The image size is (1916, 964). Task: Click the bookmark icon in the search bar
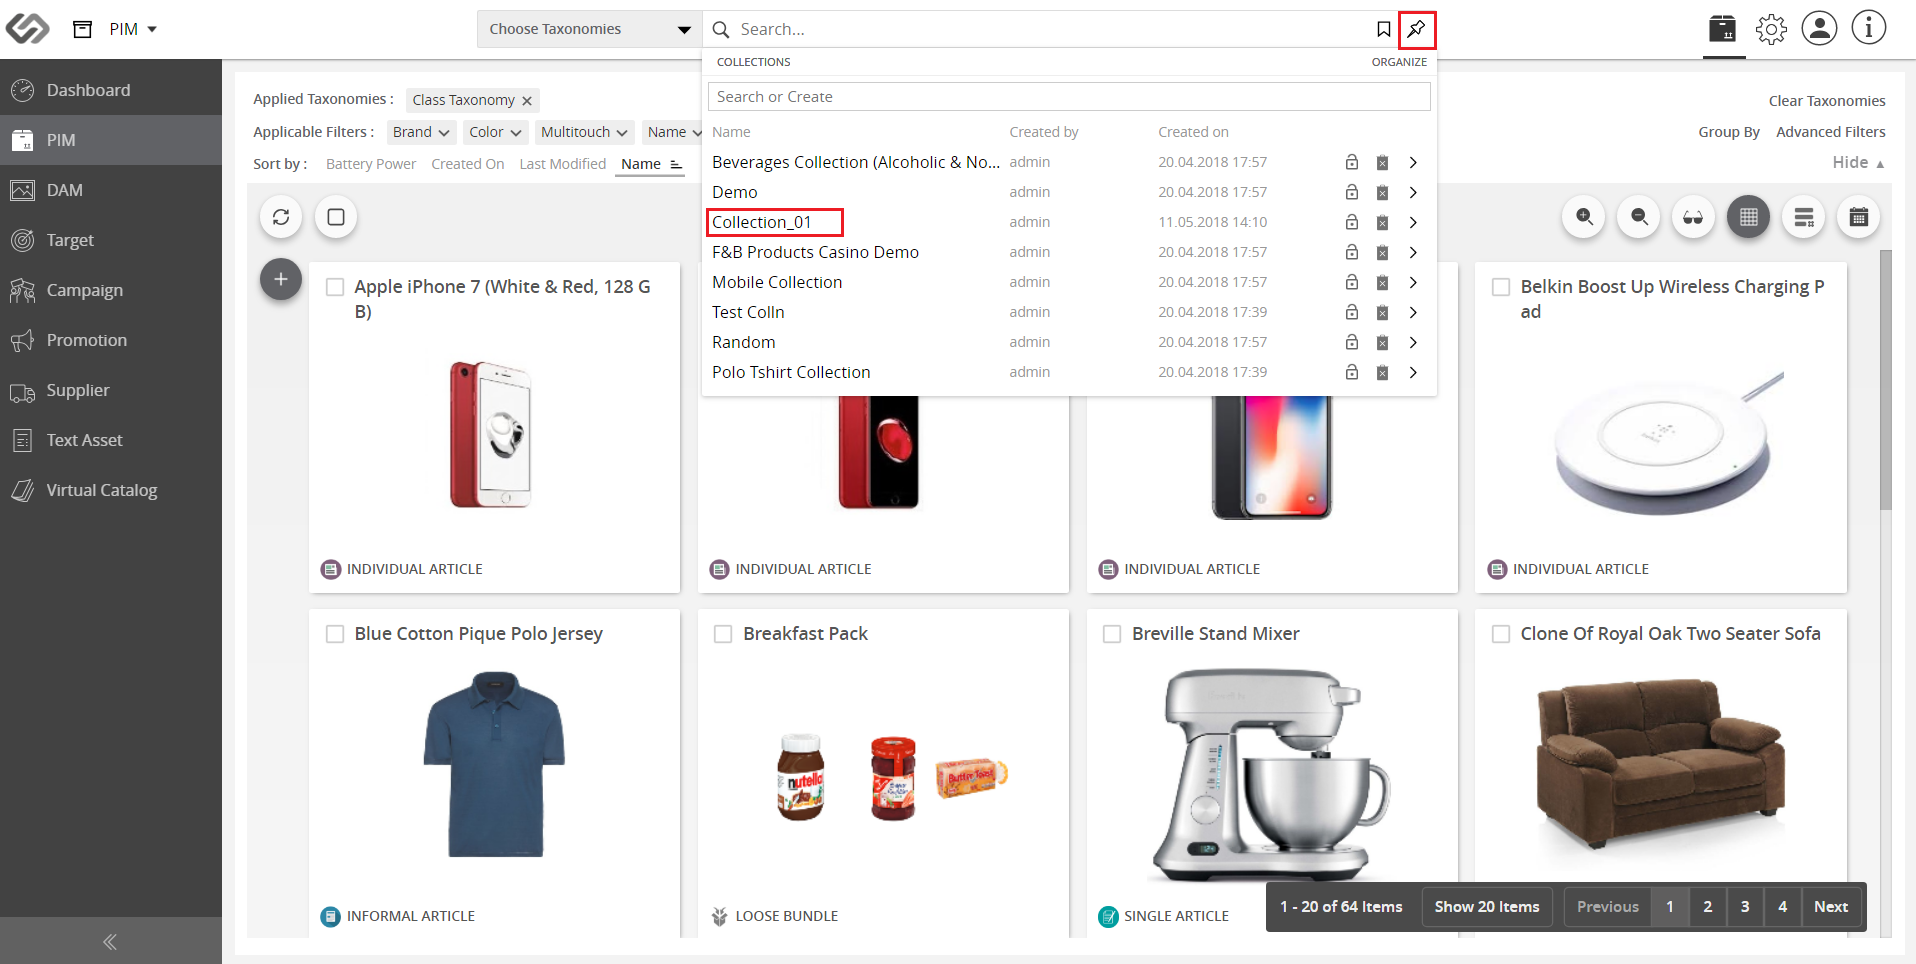pyautogui.click(x=1383, y=30)
